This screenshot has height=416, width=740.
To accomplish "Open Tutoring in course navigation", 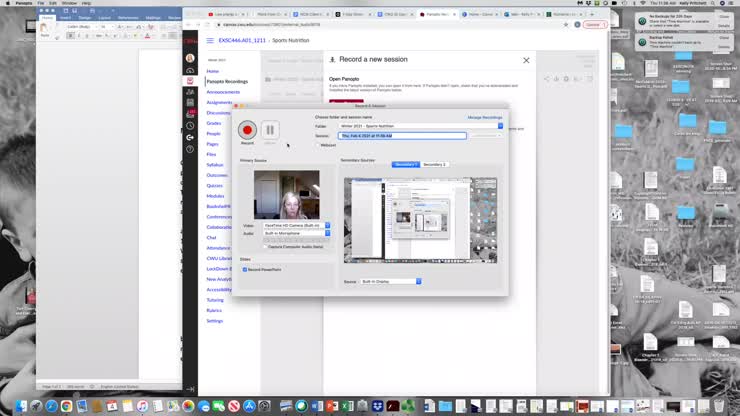I will (215, 300).
